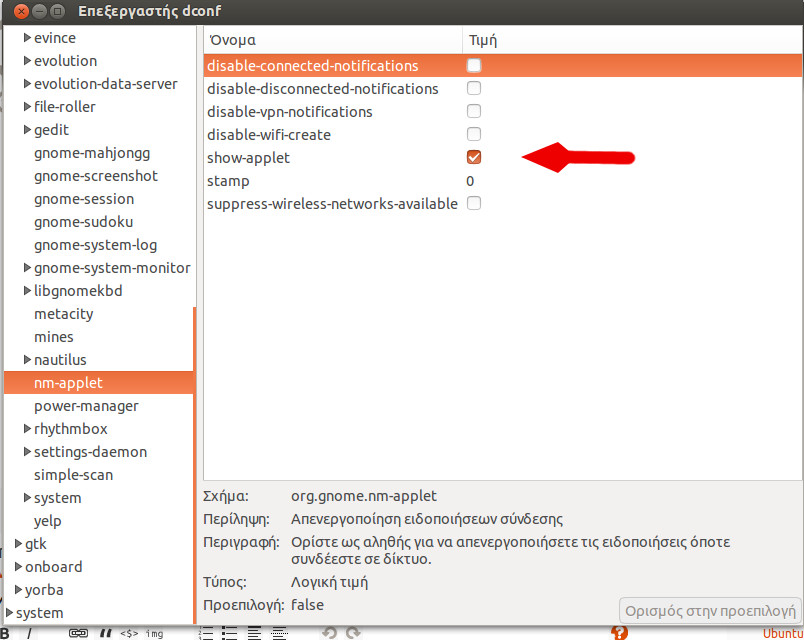Click the redo arrow icon

[352, 633]
